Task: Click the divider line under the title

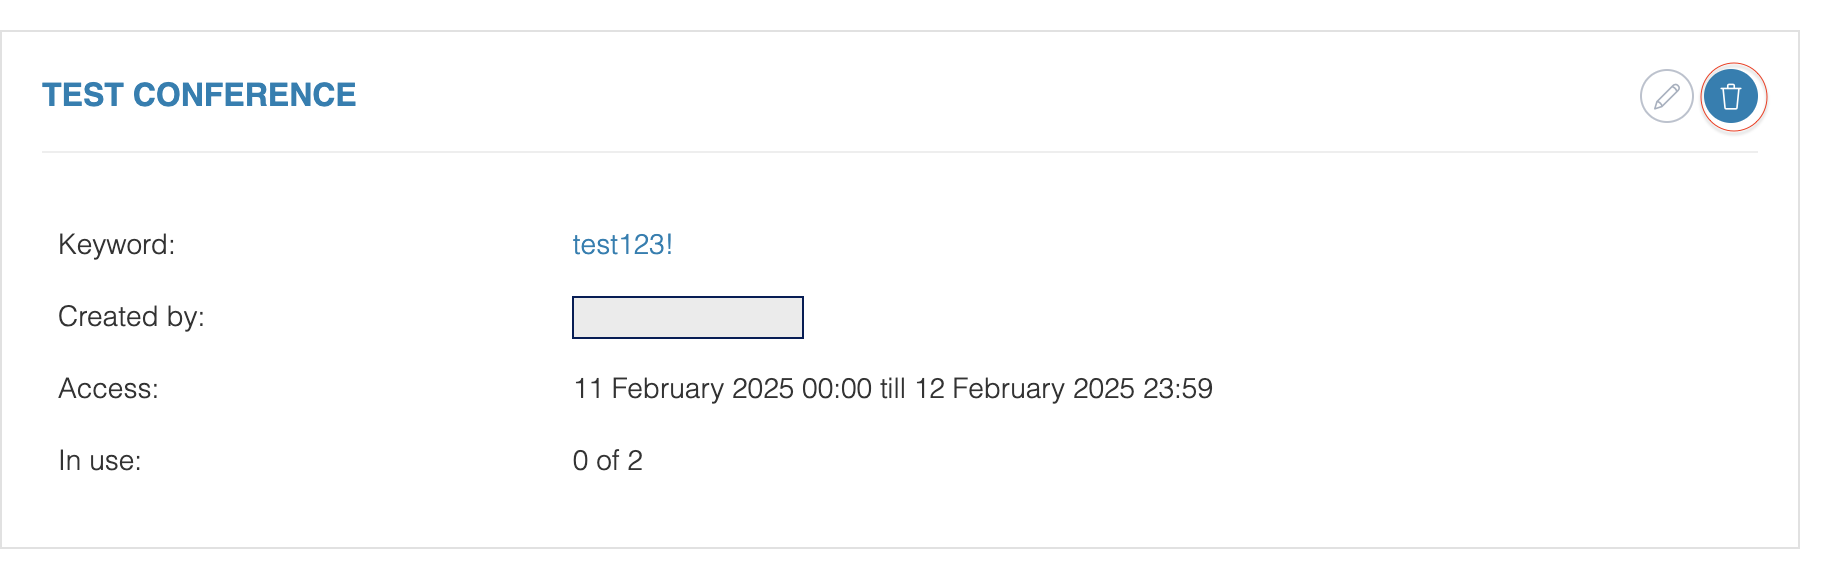Action: click(899, 152)
